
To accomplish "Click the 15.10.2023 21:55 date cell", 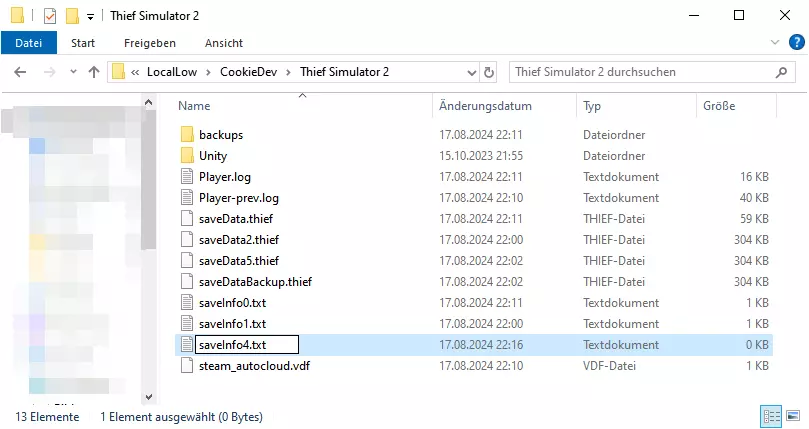I will [x=481, y=156].
